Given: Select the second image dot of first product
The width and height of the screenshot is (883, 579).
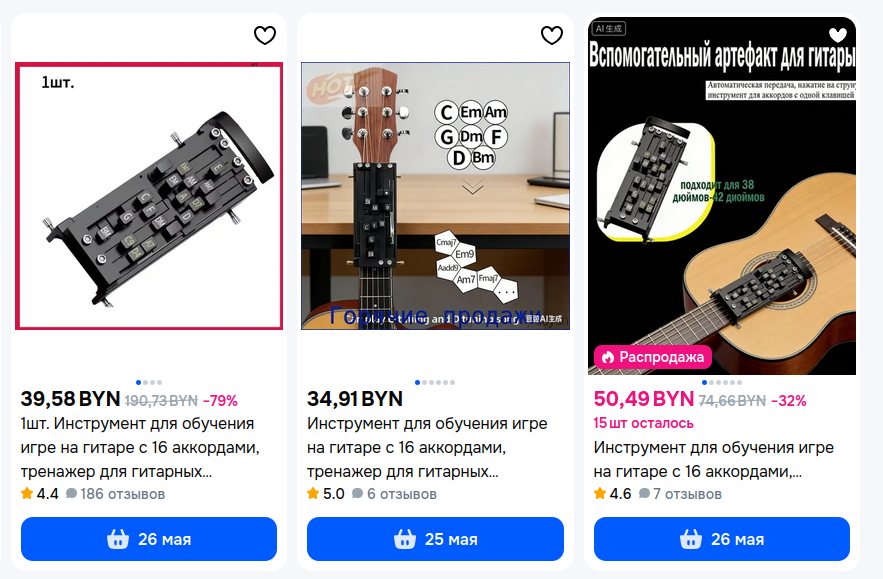Looking at the screenshot, I should [146, 382].
